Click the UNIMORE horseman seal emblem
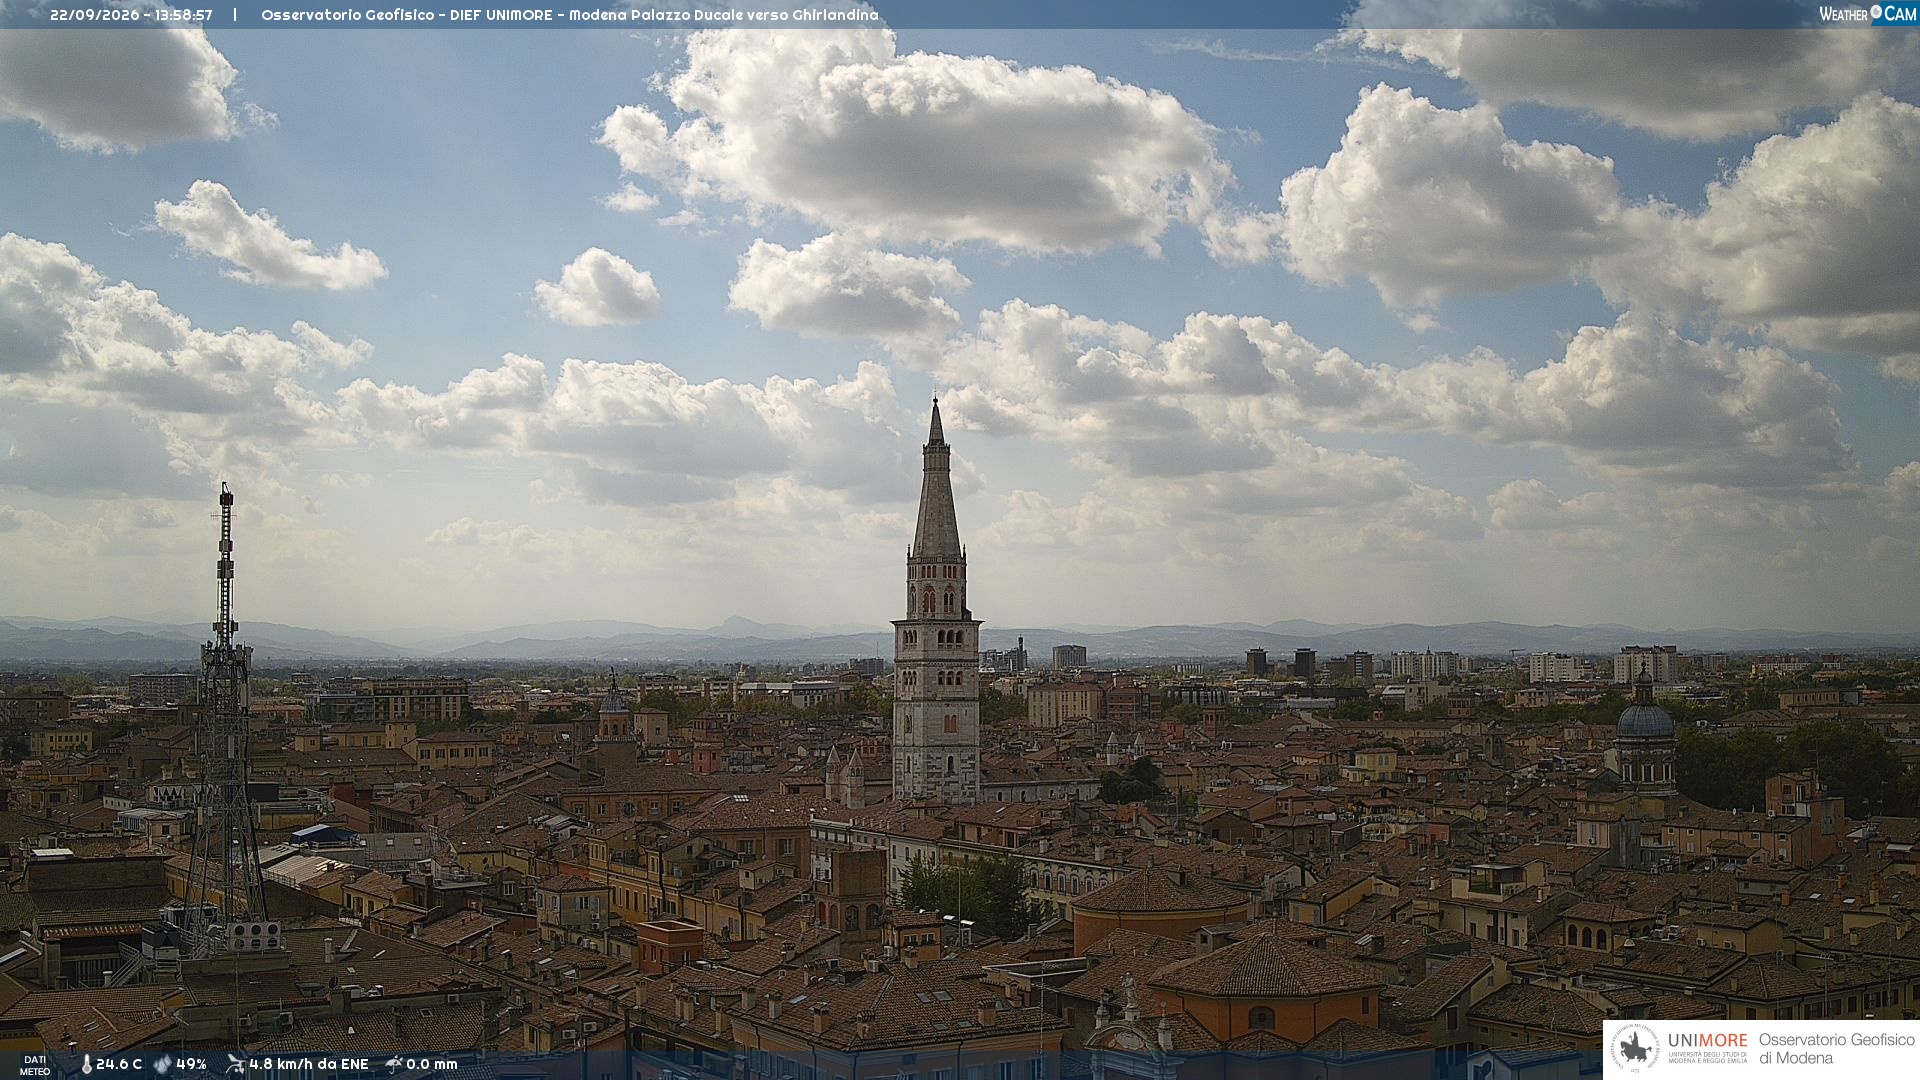Image resolution: width=1920 pixels, height=1080 pixels. click(x=1635, y=1049)
